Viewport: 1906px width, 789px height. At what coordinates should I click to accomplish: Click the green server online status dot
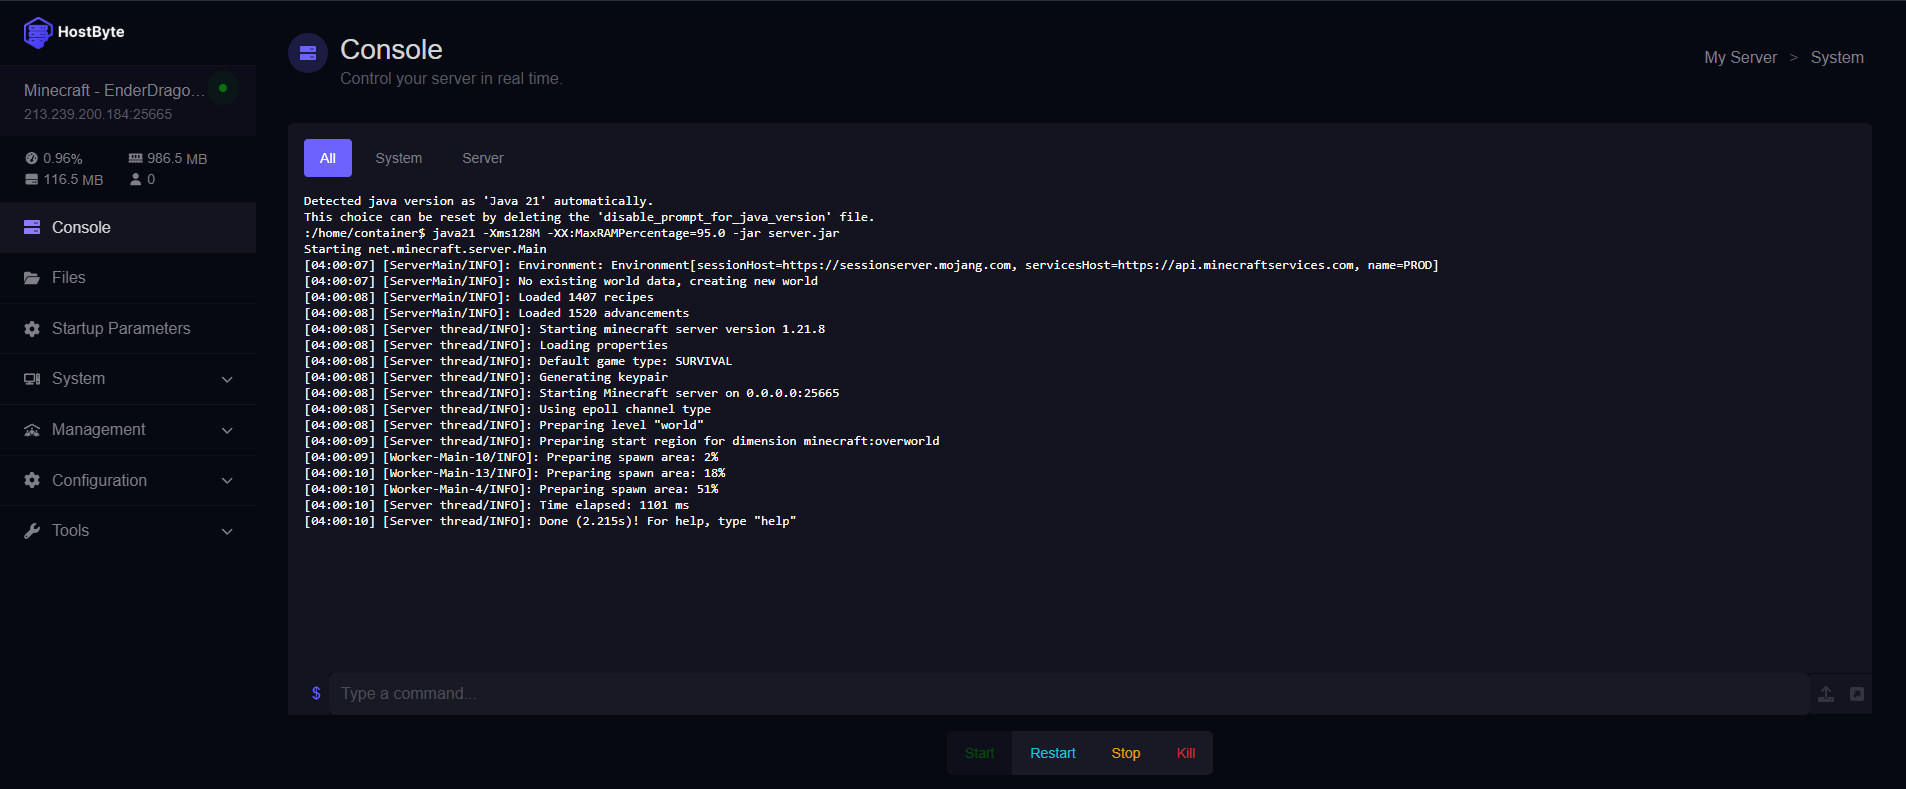[223, 88]
